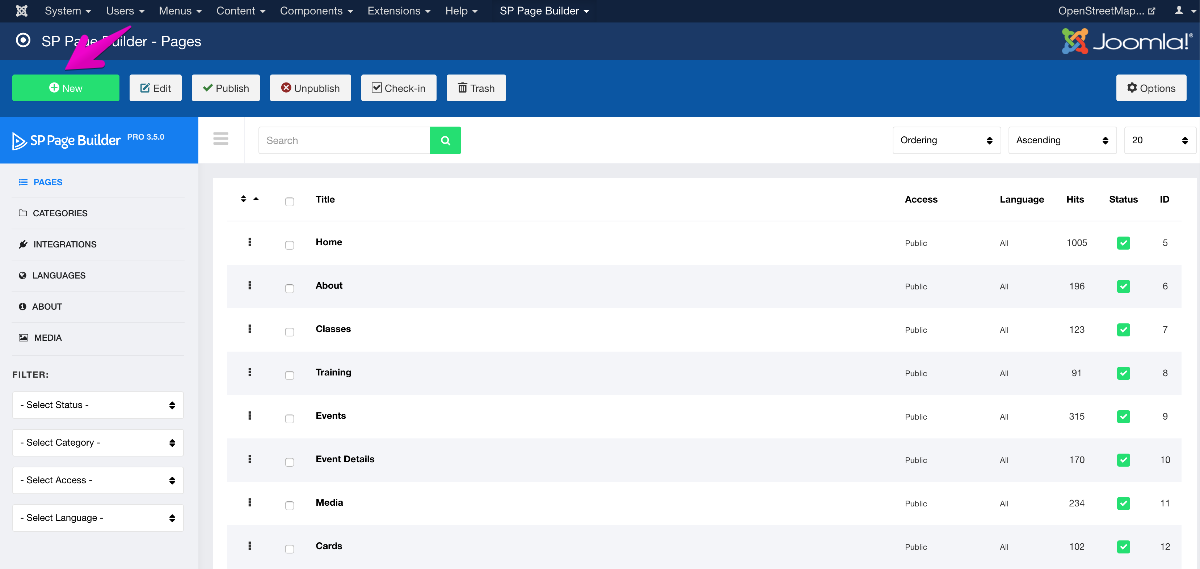Check the checkbox for Home row
This screenshot has width=1200, height=569.
coord(289,245)
